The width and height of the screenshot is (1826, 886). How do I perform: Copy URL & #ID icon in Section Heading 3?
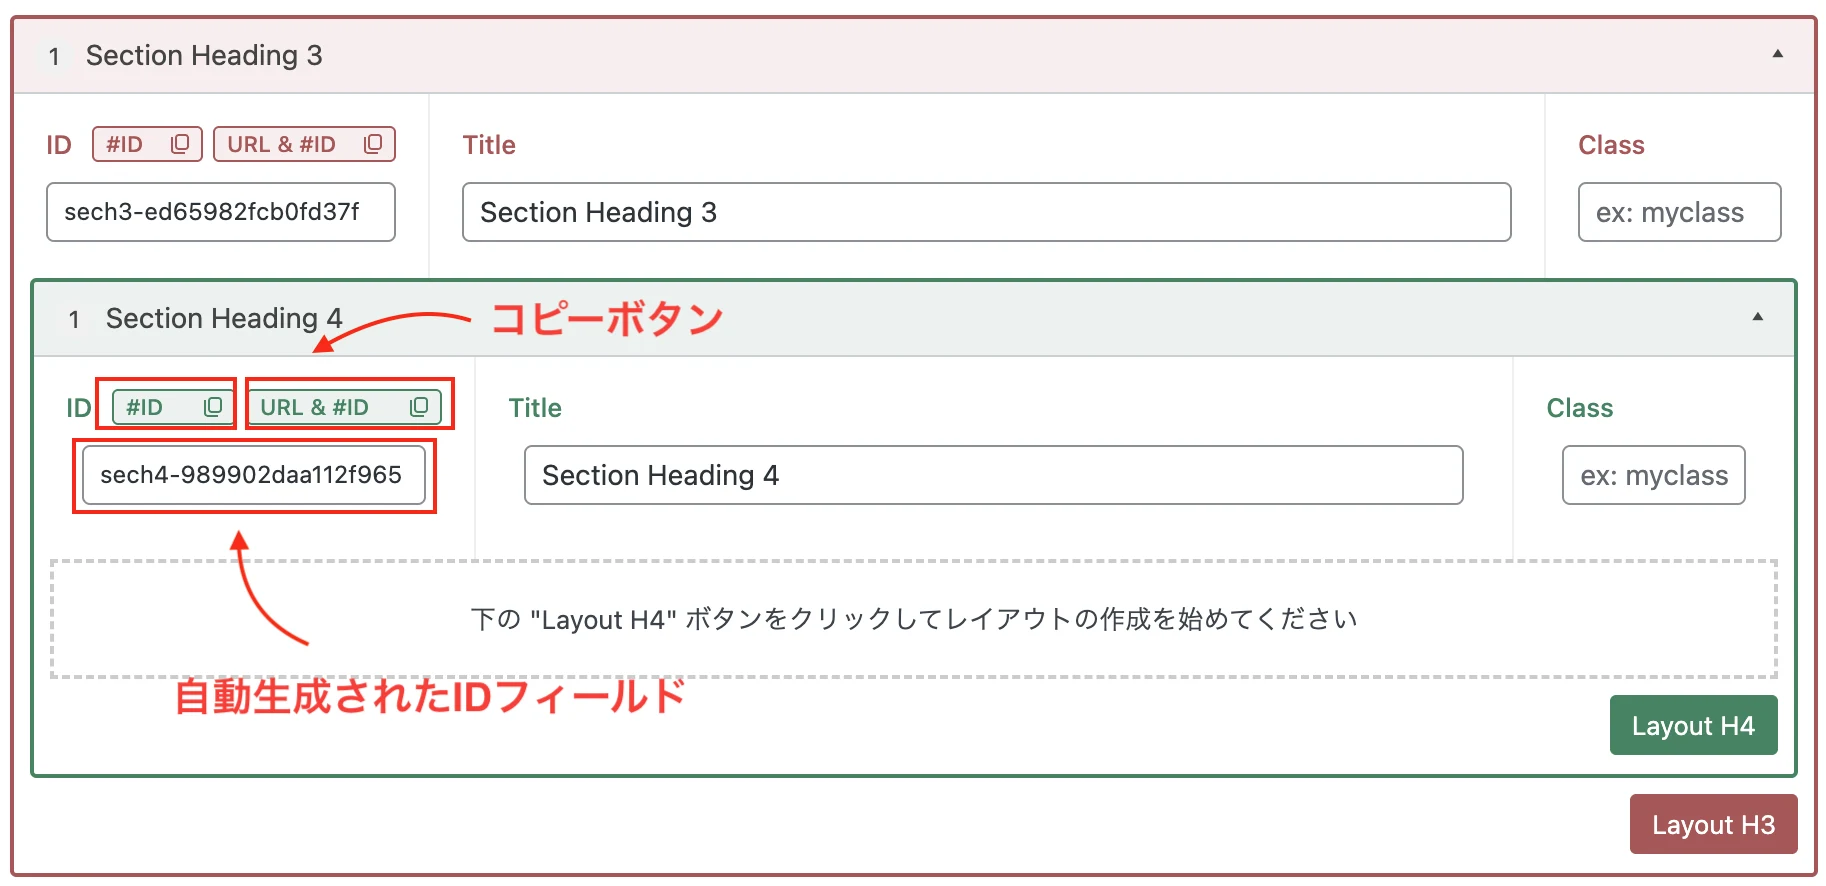pyautogui.click(x=373, y=144)
